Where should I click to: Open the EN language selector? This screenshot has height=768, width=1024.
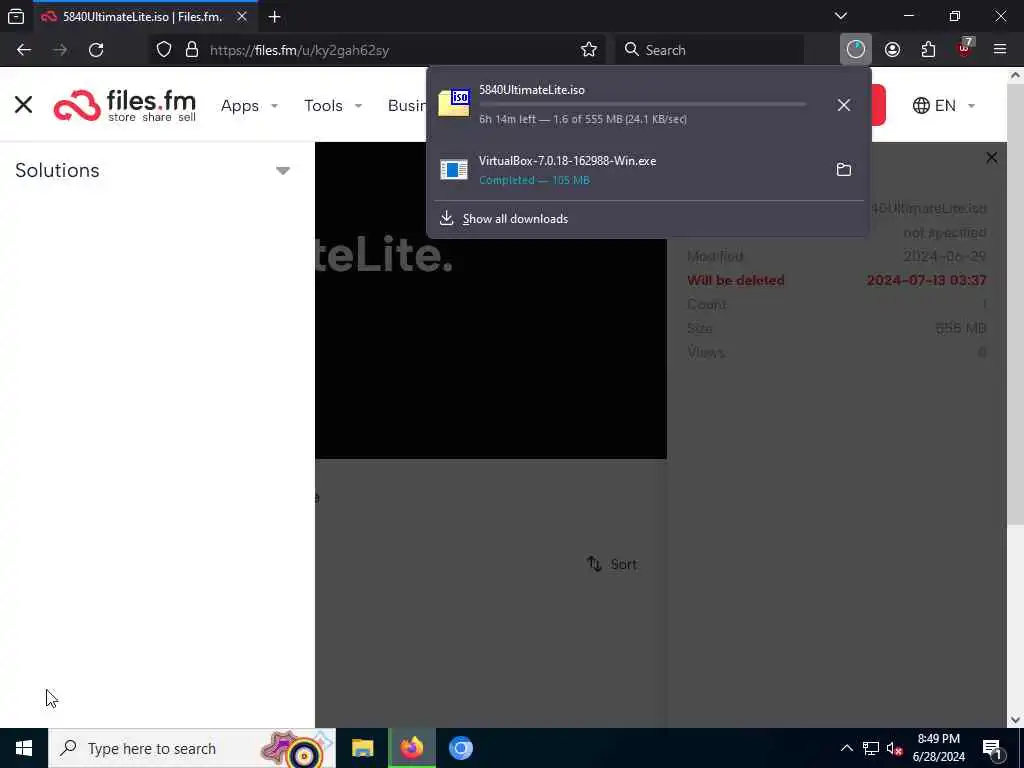(x=944, y=105)
